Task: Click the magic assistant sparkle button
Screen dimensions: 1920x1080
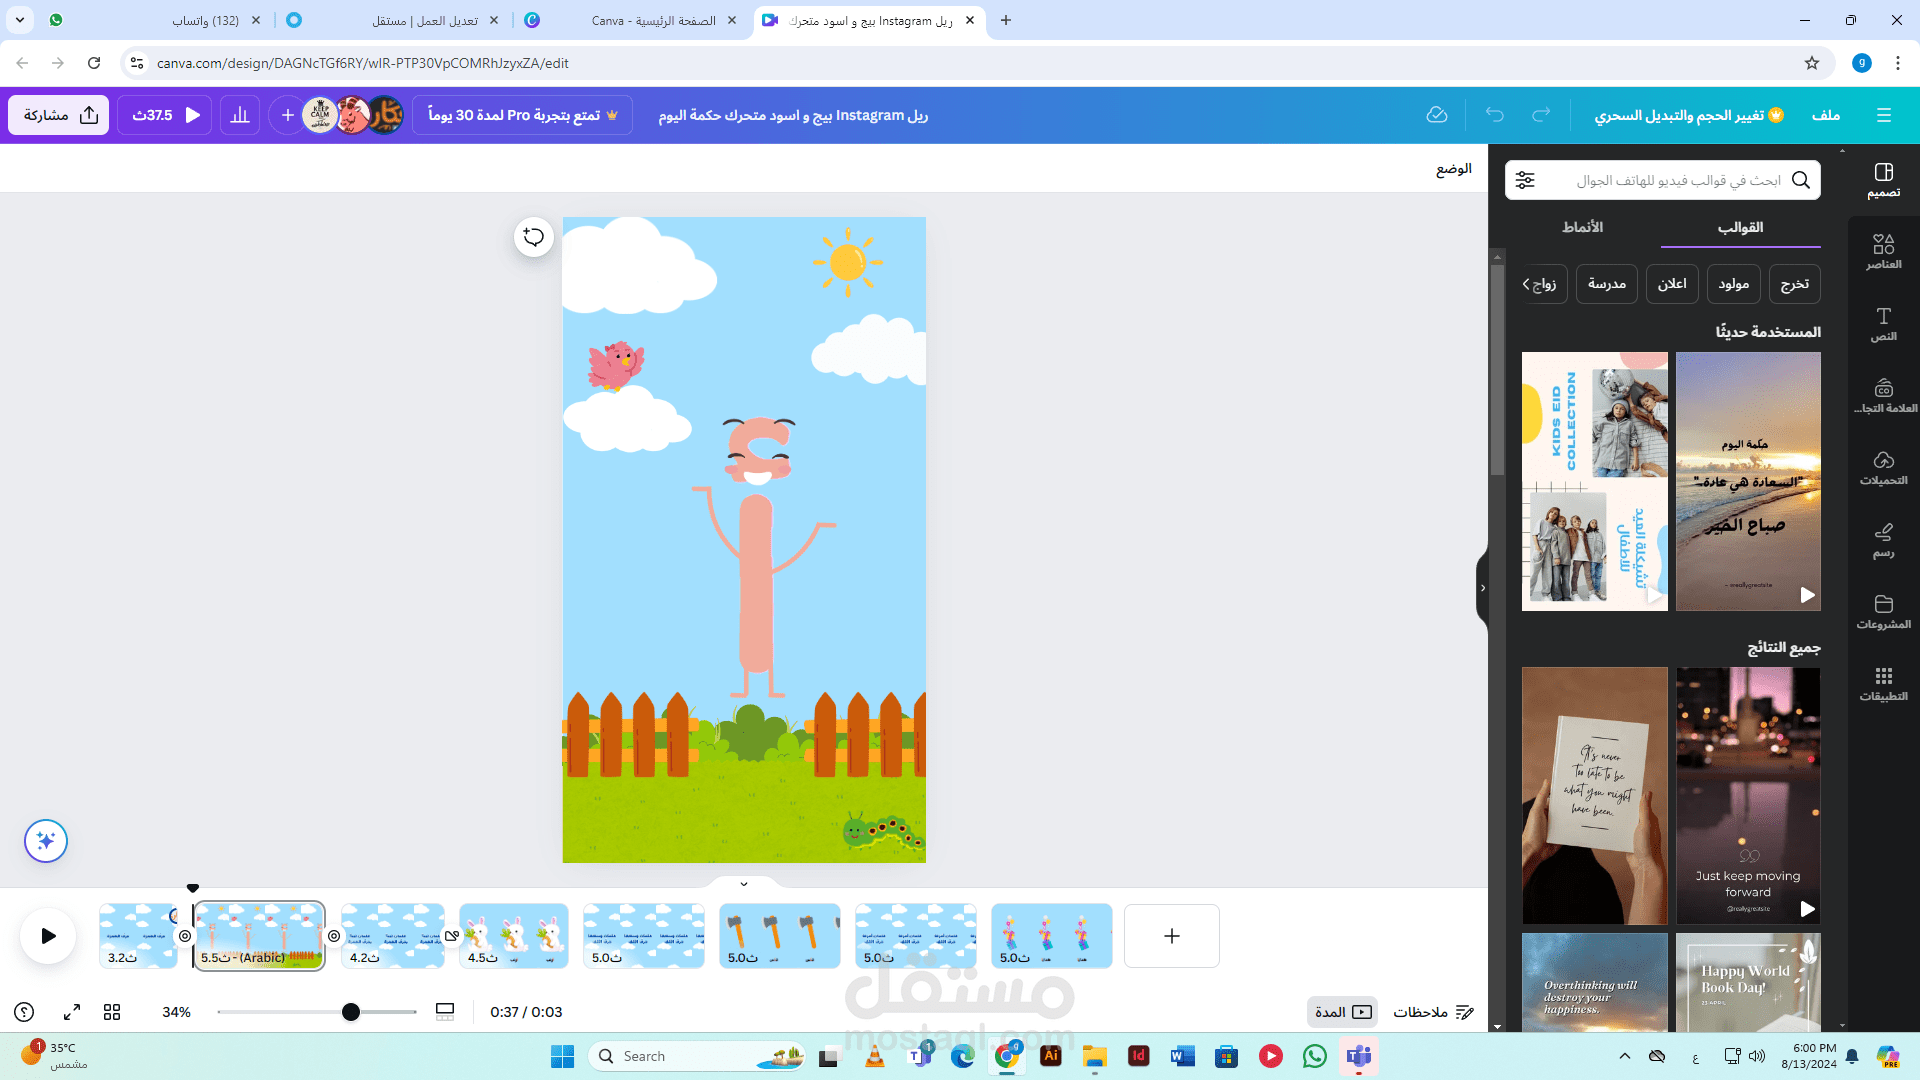Action: point(46,841)
